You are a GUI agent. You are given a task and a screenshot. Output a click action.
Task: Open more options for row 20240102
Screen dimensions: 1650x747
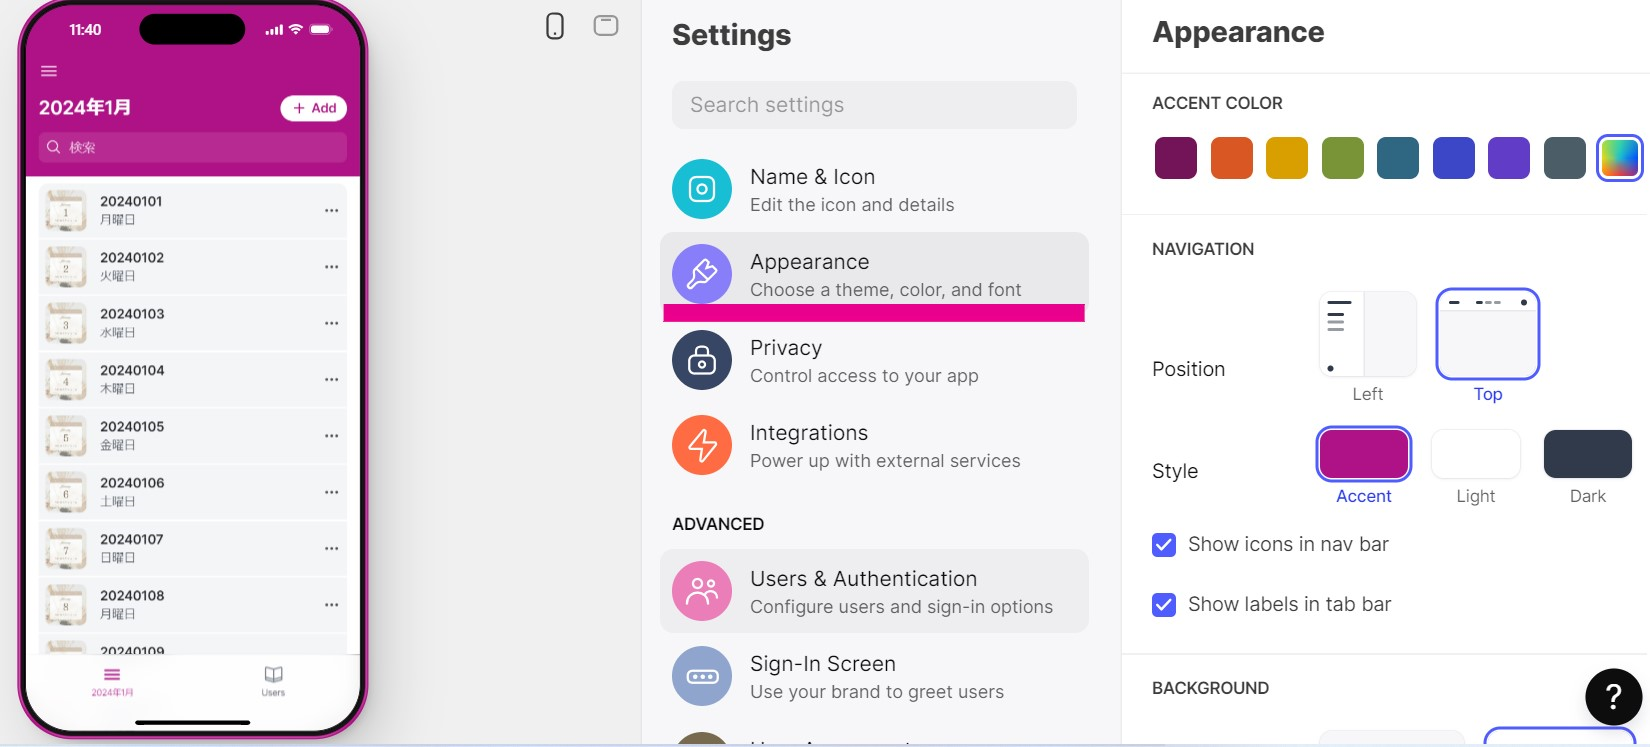click(x=332, y=267)
